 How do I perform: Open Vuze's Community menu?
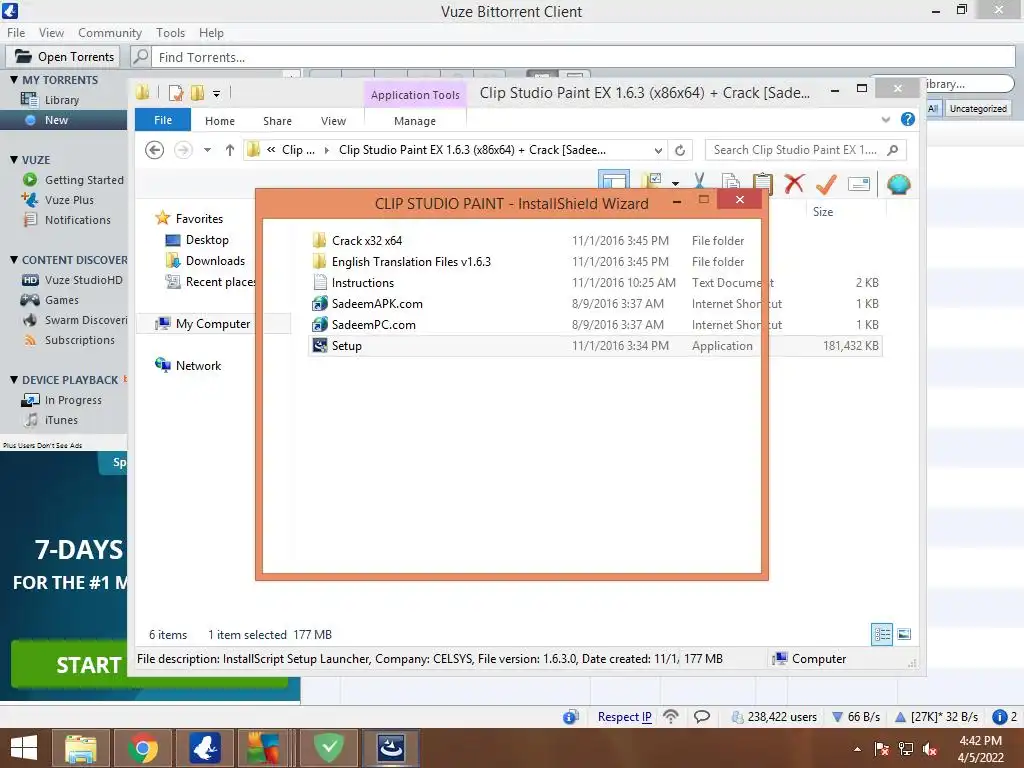(110, 33)
